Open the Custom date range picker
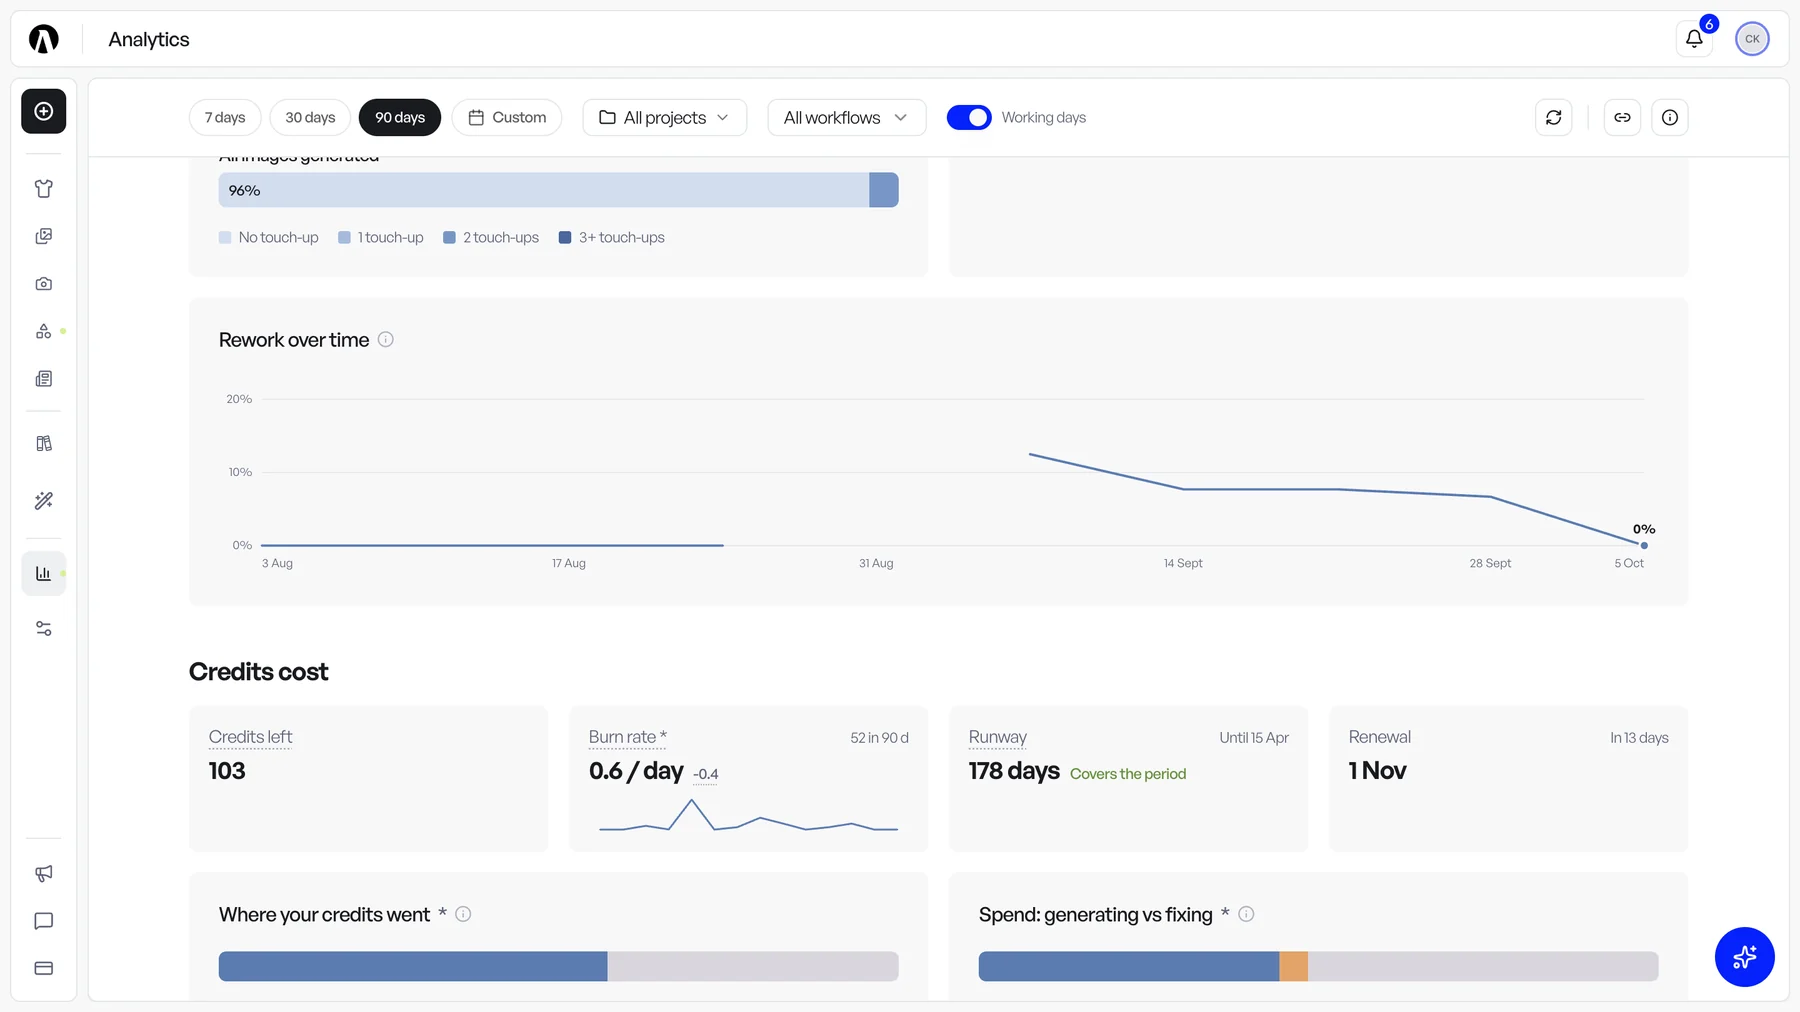This screenshot has width=1800, height=1012. tap(507, 117)
